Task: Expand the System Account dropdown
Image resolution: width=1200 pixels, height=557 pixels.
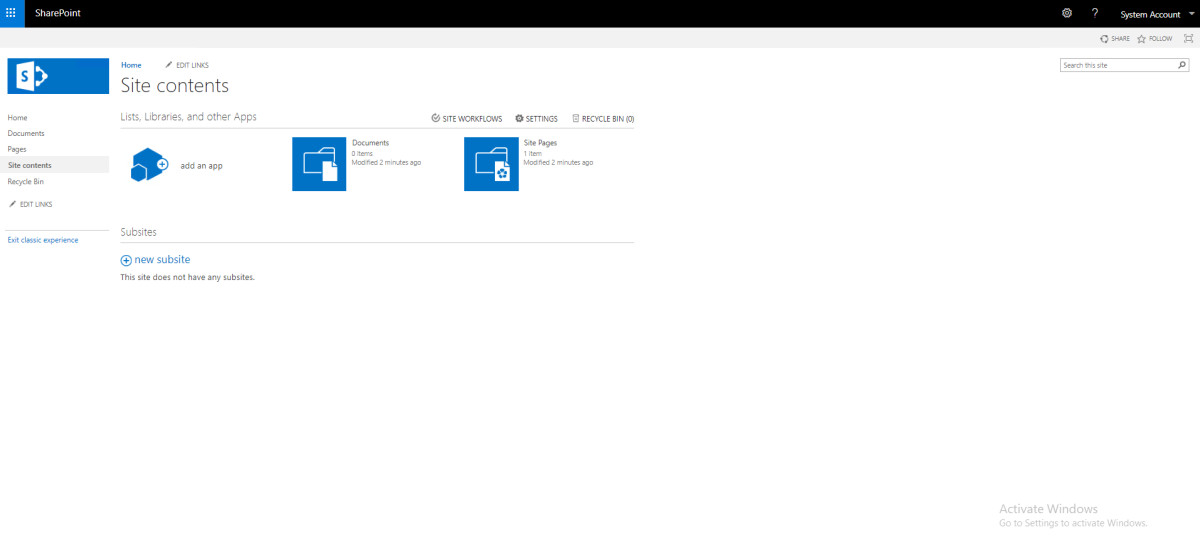Action: (1156, 14)
